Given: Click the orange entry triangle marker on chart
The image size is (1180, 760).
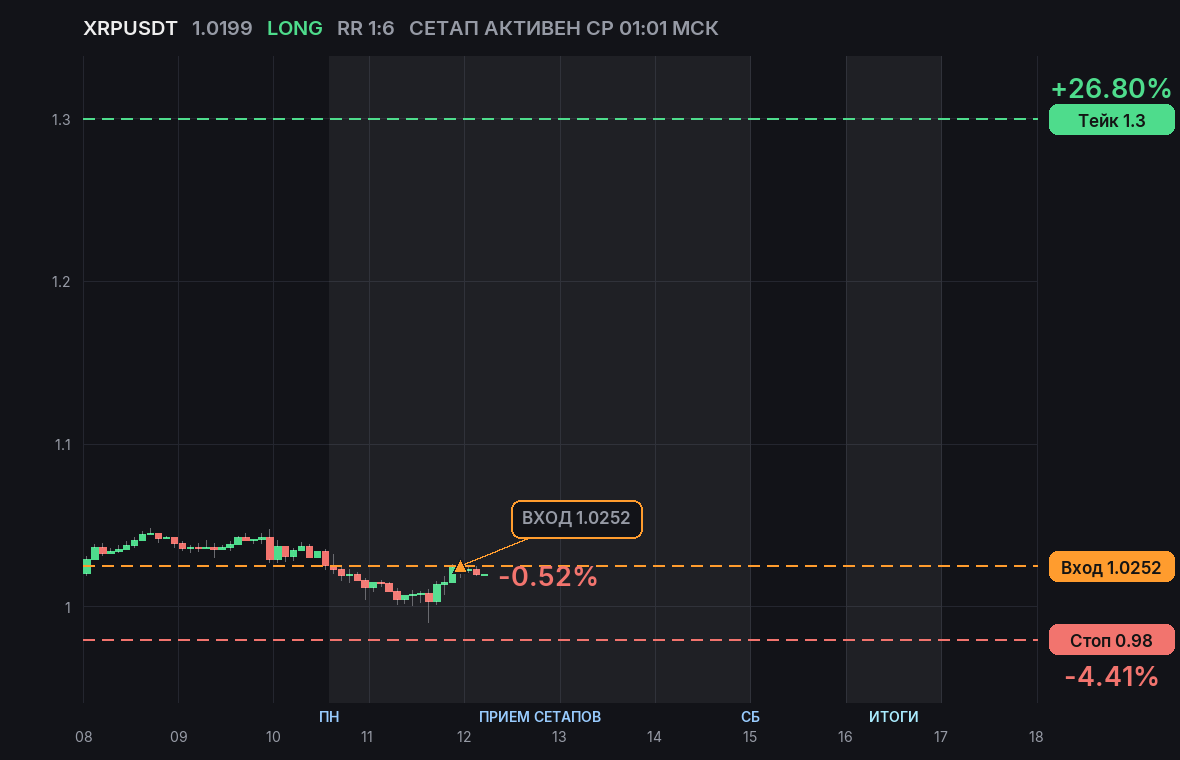Looking at the screenshot, I should (460, 566).
